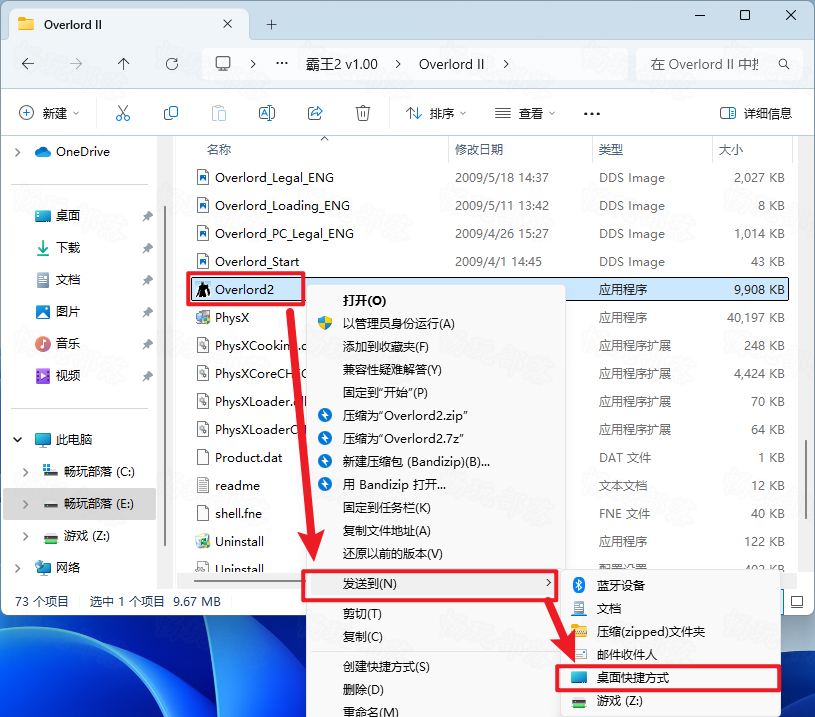Open the Send to (发送到) submenu
The height and width of the screenshot is (717, 815).
430,583
